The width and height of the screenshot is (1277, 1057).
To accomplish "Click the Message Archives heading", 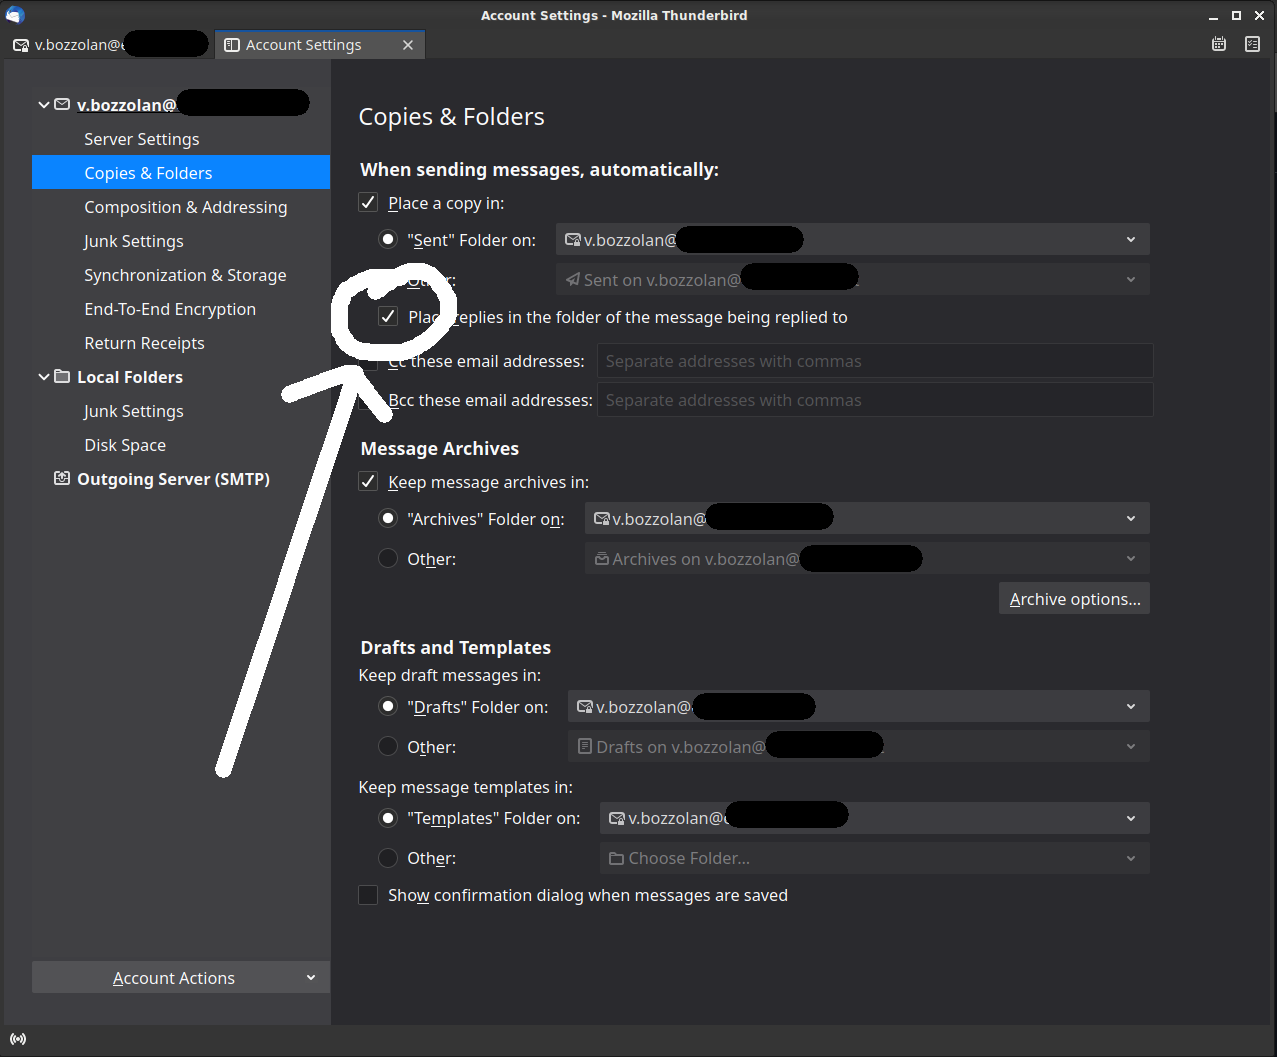I will point(440,448).
